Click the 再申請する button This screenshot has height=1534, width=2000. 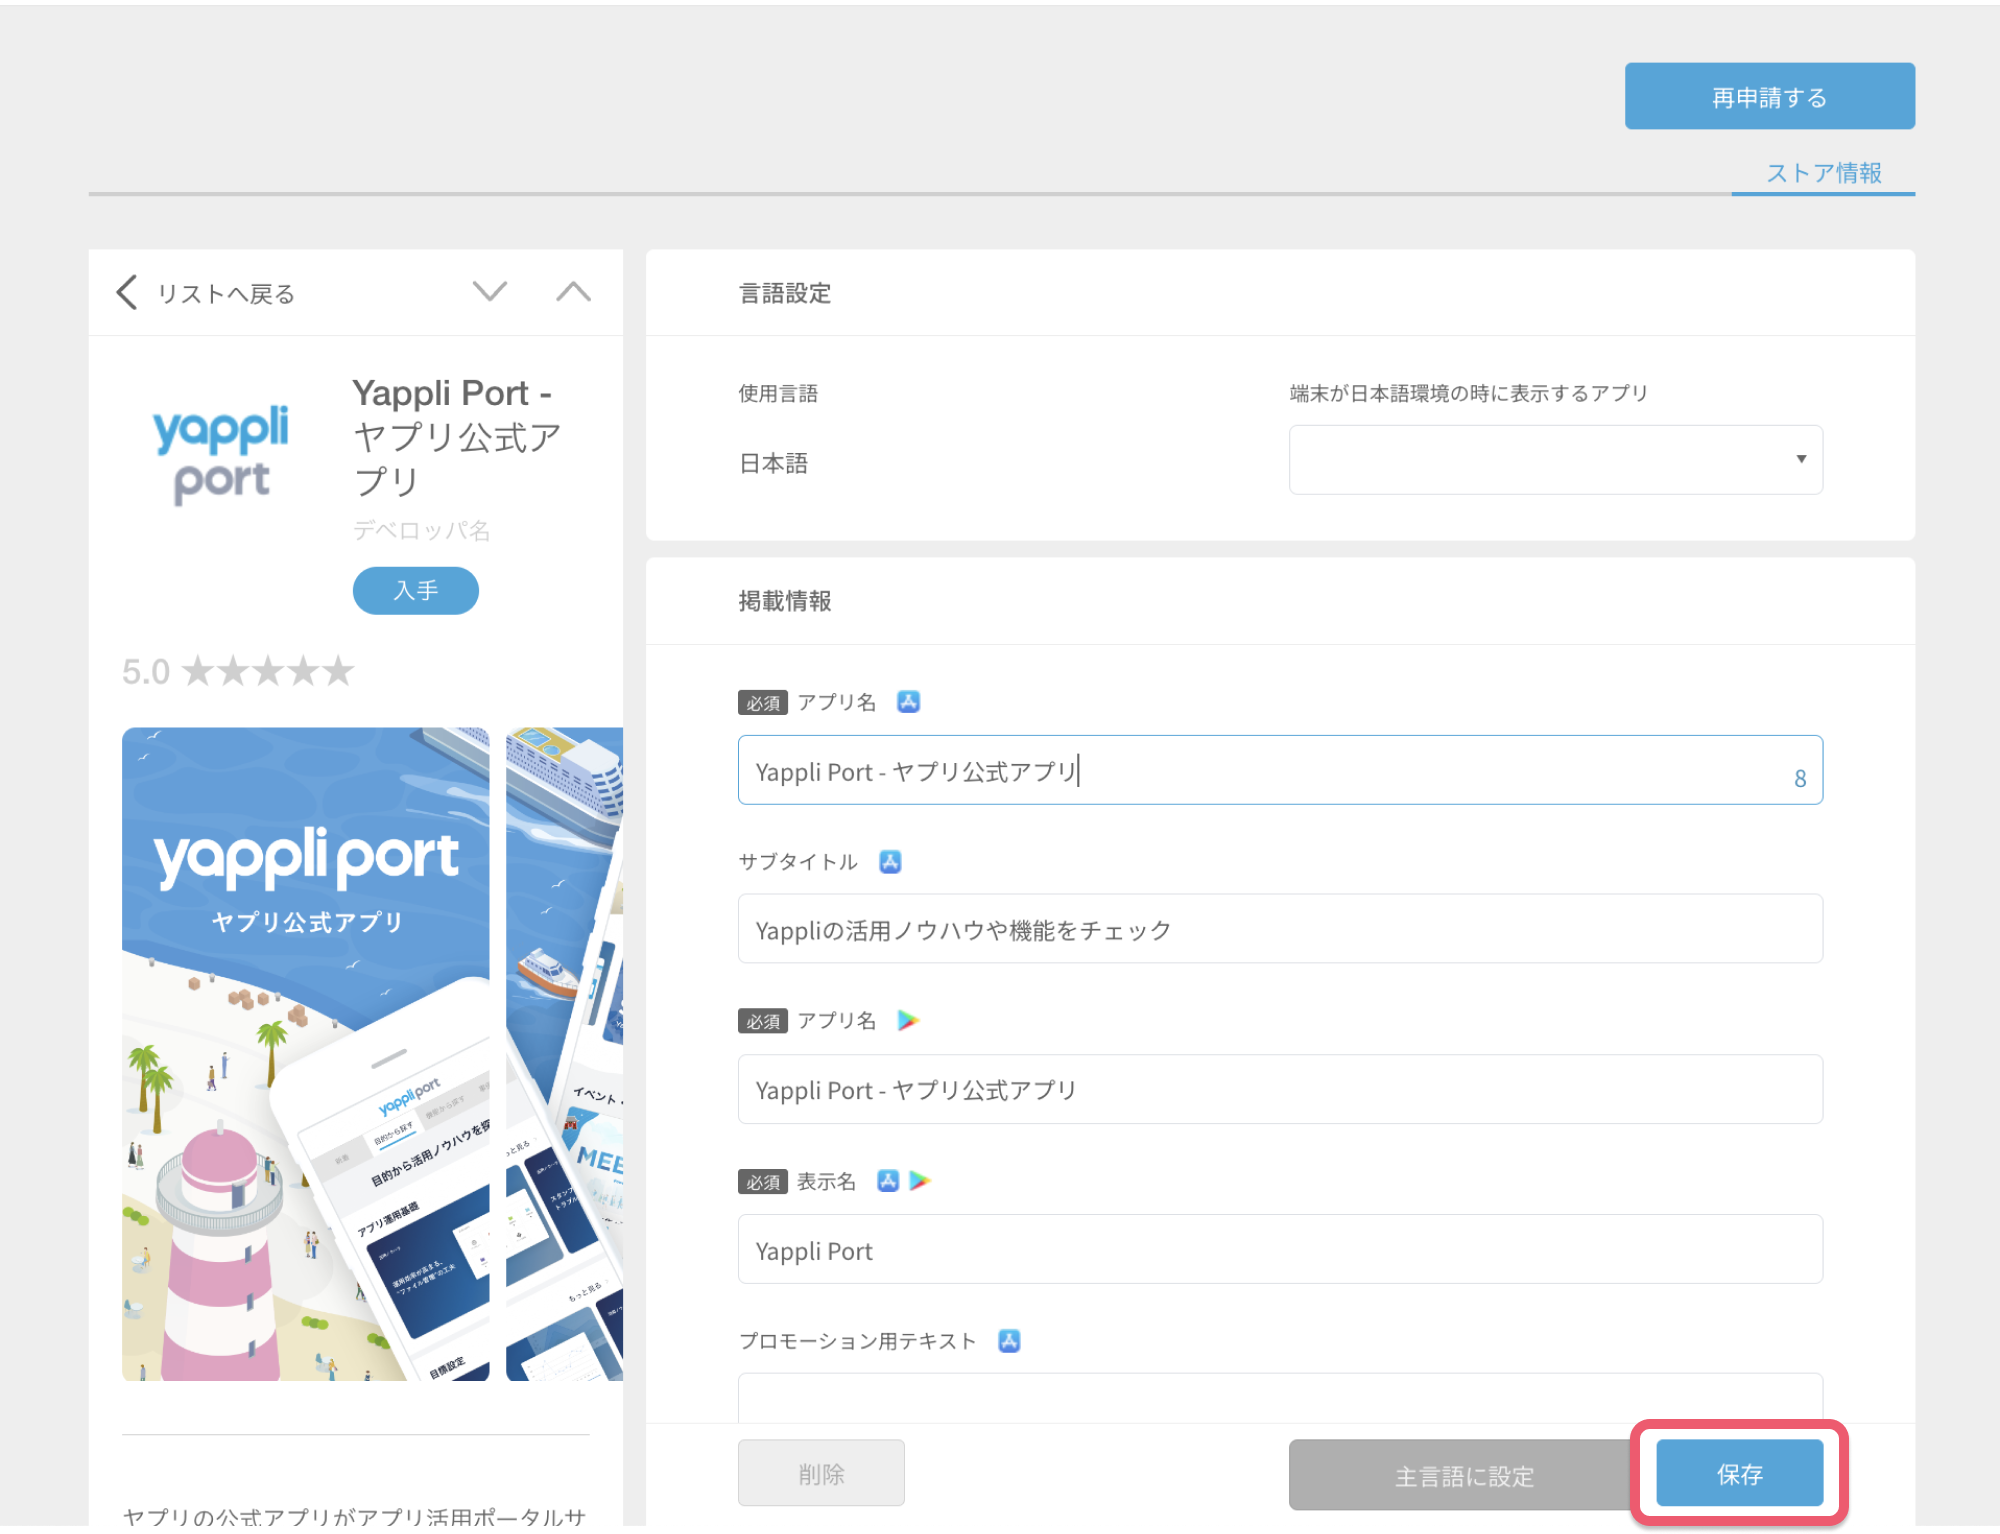click(1769, 96)
